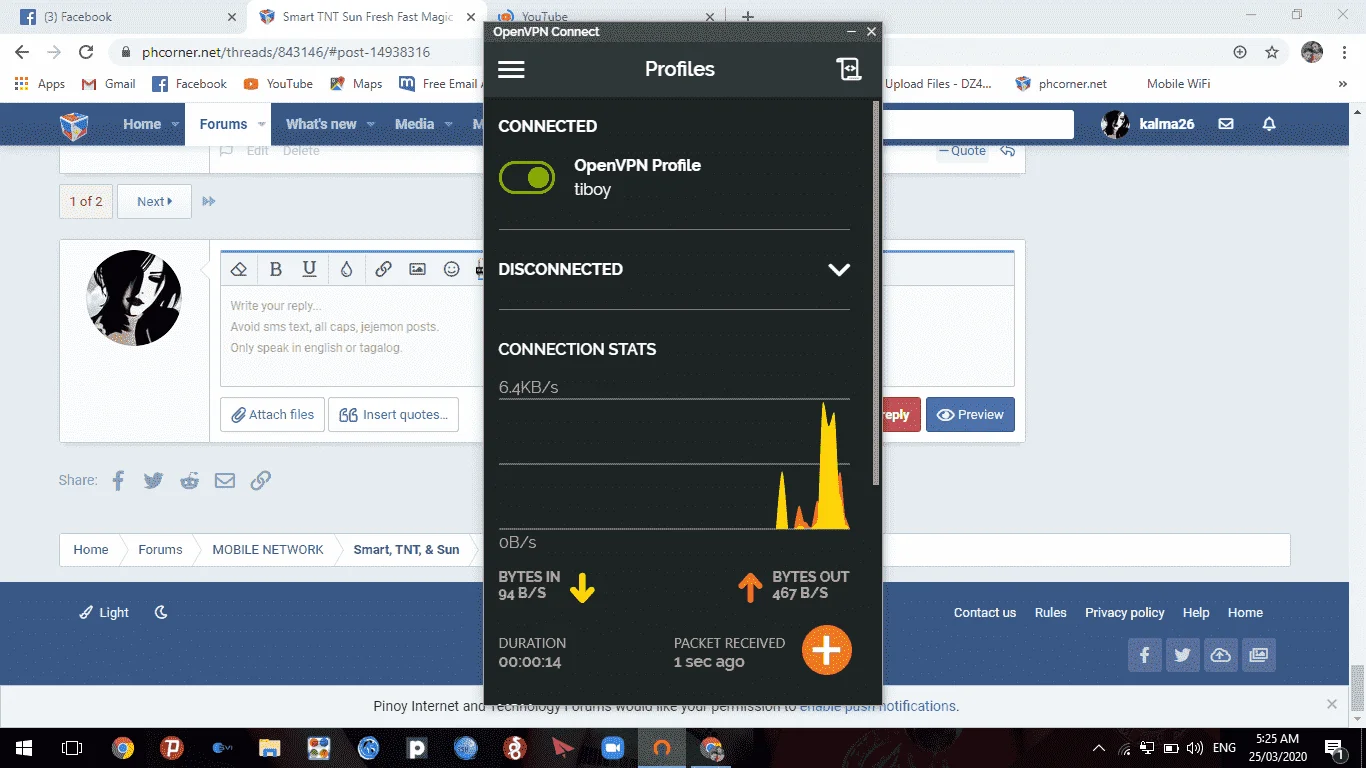Open the smilies emoji picker

452,269
